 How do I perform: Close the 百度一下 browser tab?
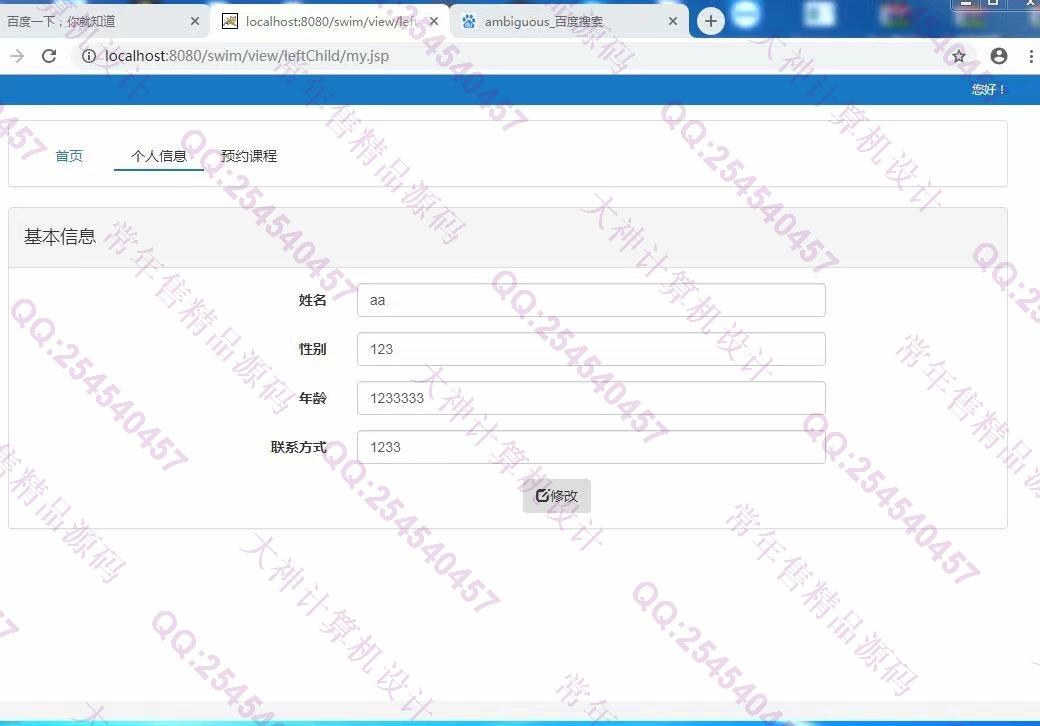point(194,21)
